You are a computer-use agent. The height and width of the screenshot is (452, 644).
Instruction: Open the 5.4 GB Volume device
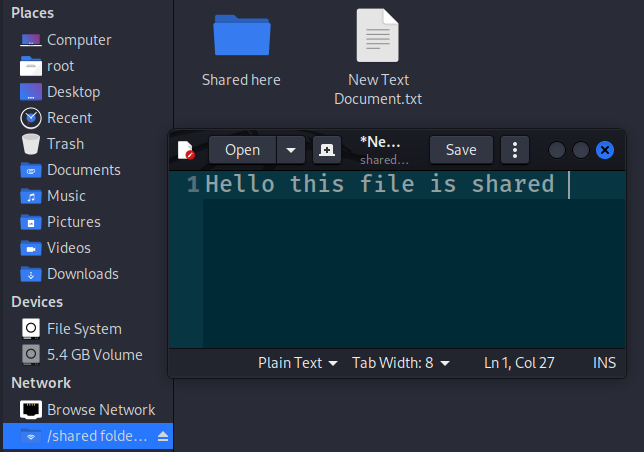pyautogui.click(x=94, y=354)
